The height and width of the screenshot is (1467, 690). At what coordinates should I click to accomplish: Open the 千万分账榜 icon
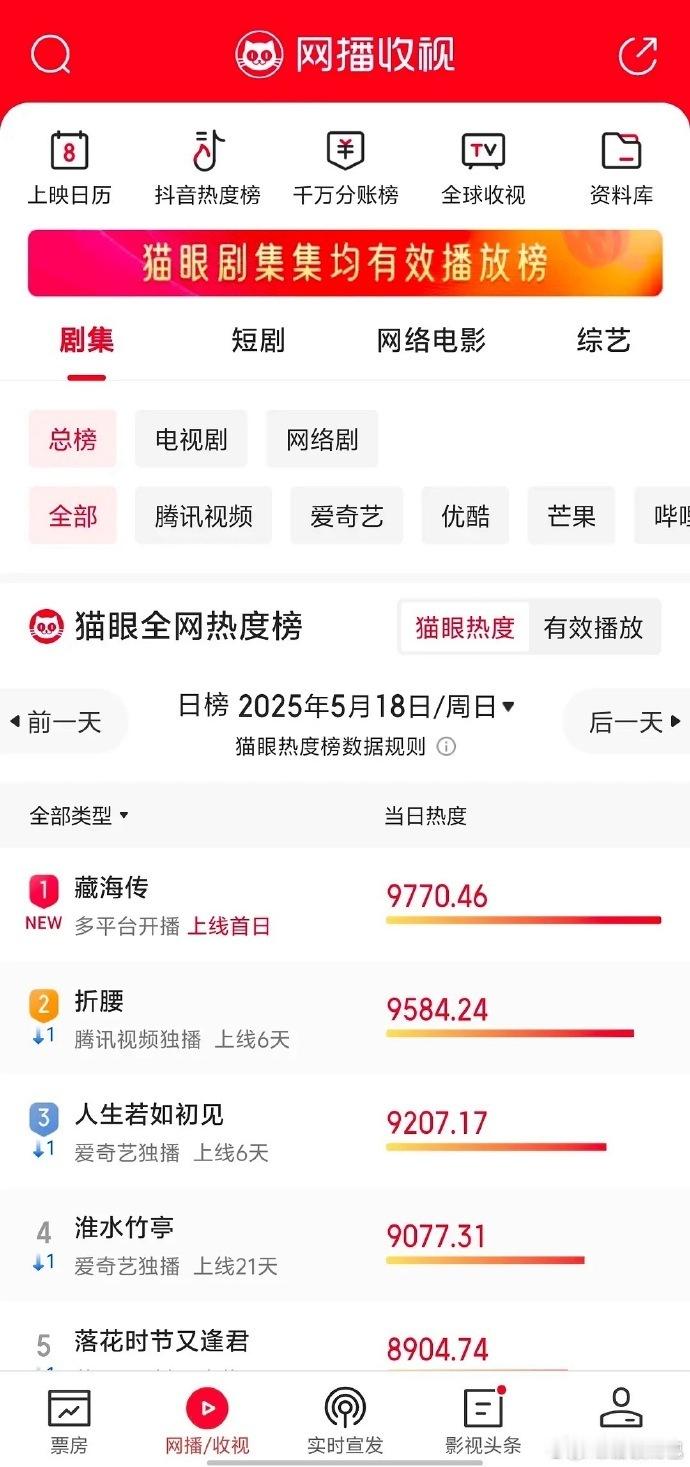[345, 151]
